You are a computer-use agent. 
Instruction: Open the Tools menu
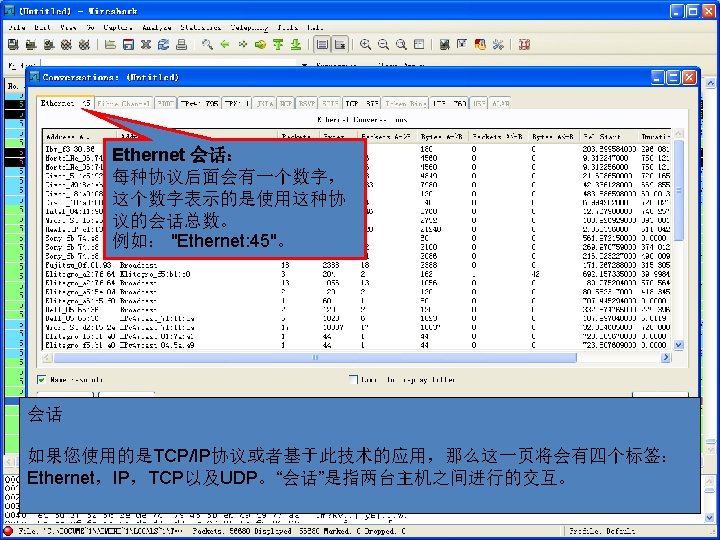click(x=288, y=28)
